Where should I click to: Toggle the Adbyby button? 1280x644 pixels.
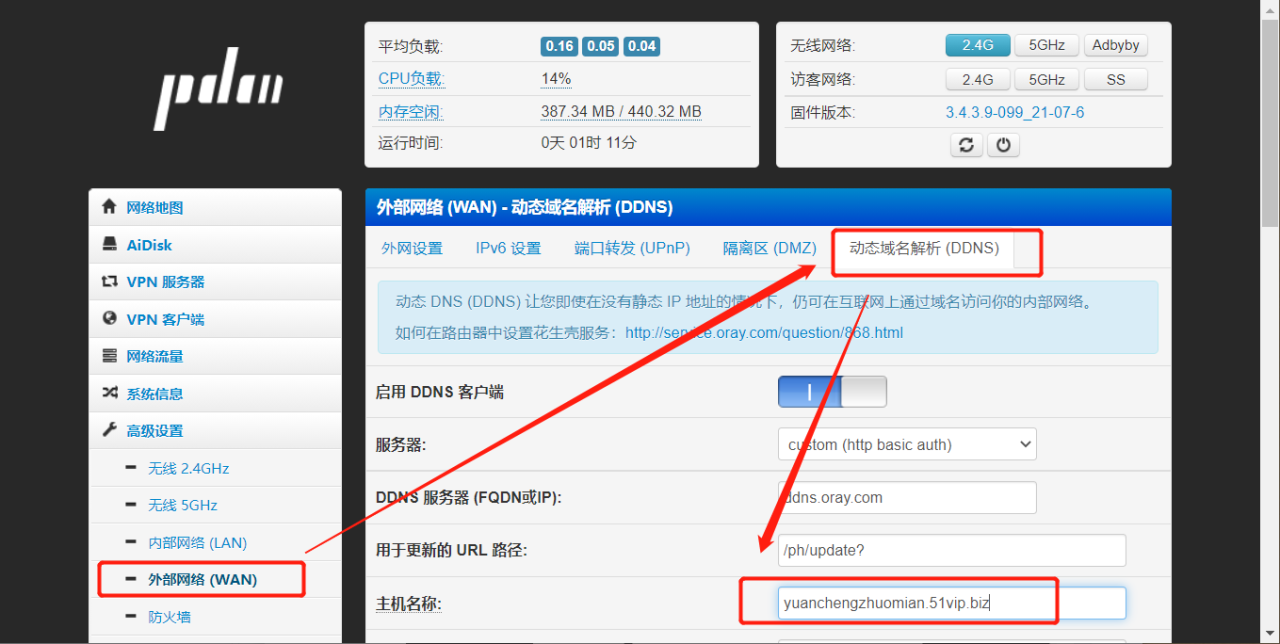coord(1116,45)
